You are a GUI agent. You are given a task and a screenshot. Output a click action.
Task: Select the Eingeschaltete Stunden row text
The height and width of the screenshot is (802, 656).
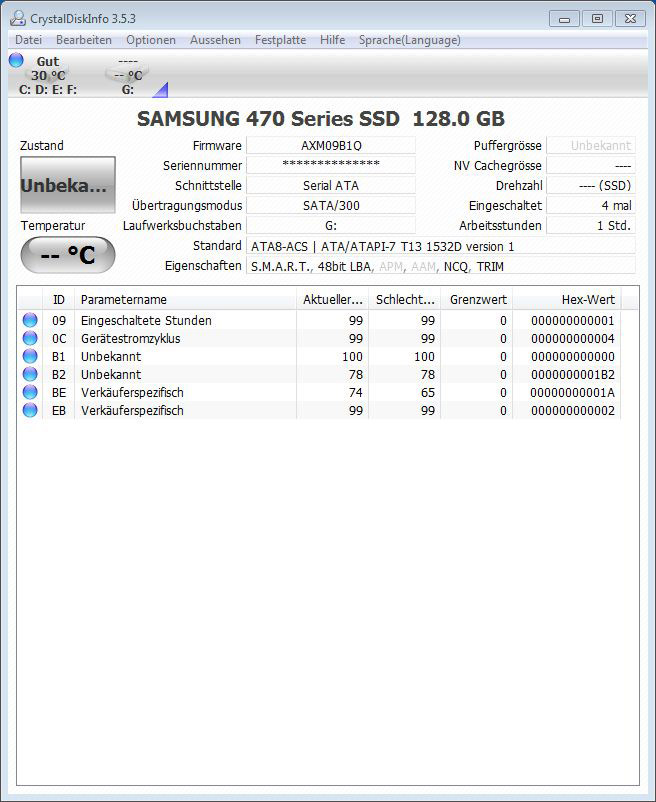(x=146, y=321)
